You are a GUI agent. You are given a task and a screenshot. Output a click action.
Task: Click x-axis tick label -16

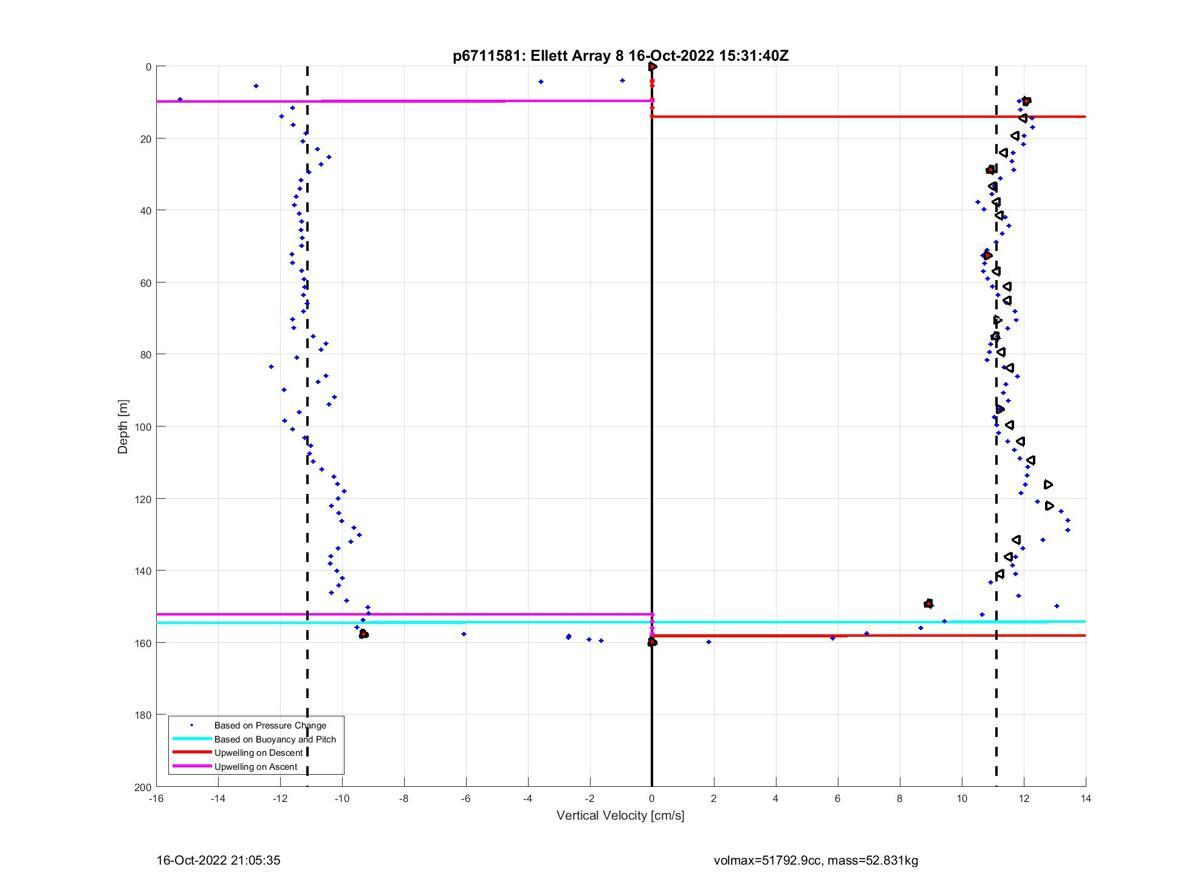156,798
